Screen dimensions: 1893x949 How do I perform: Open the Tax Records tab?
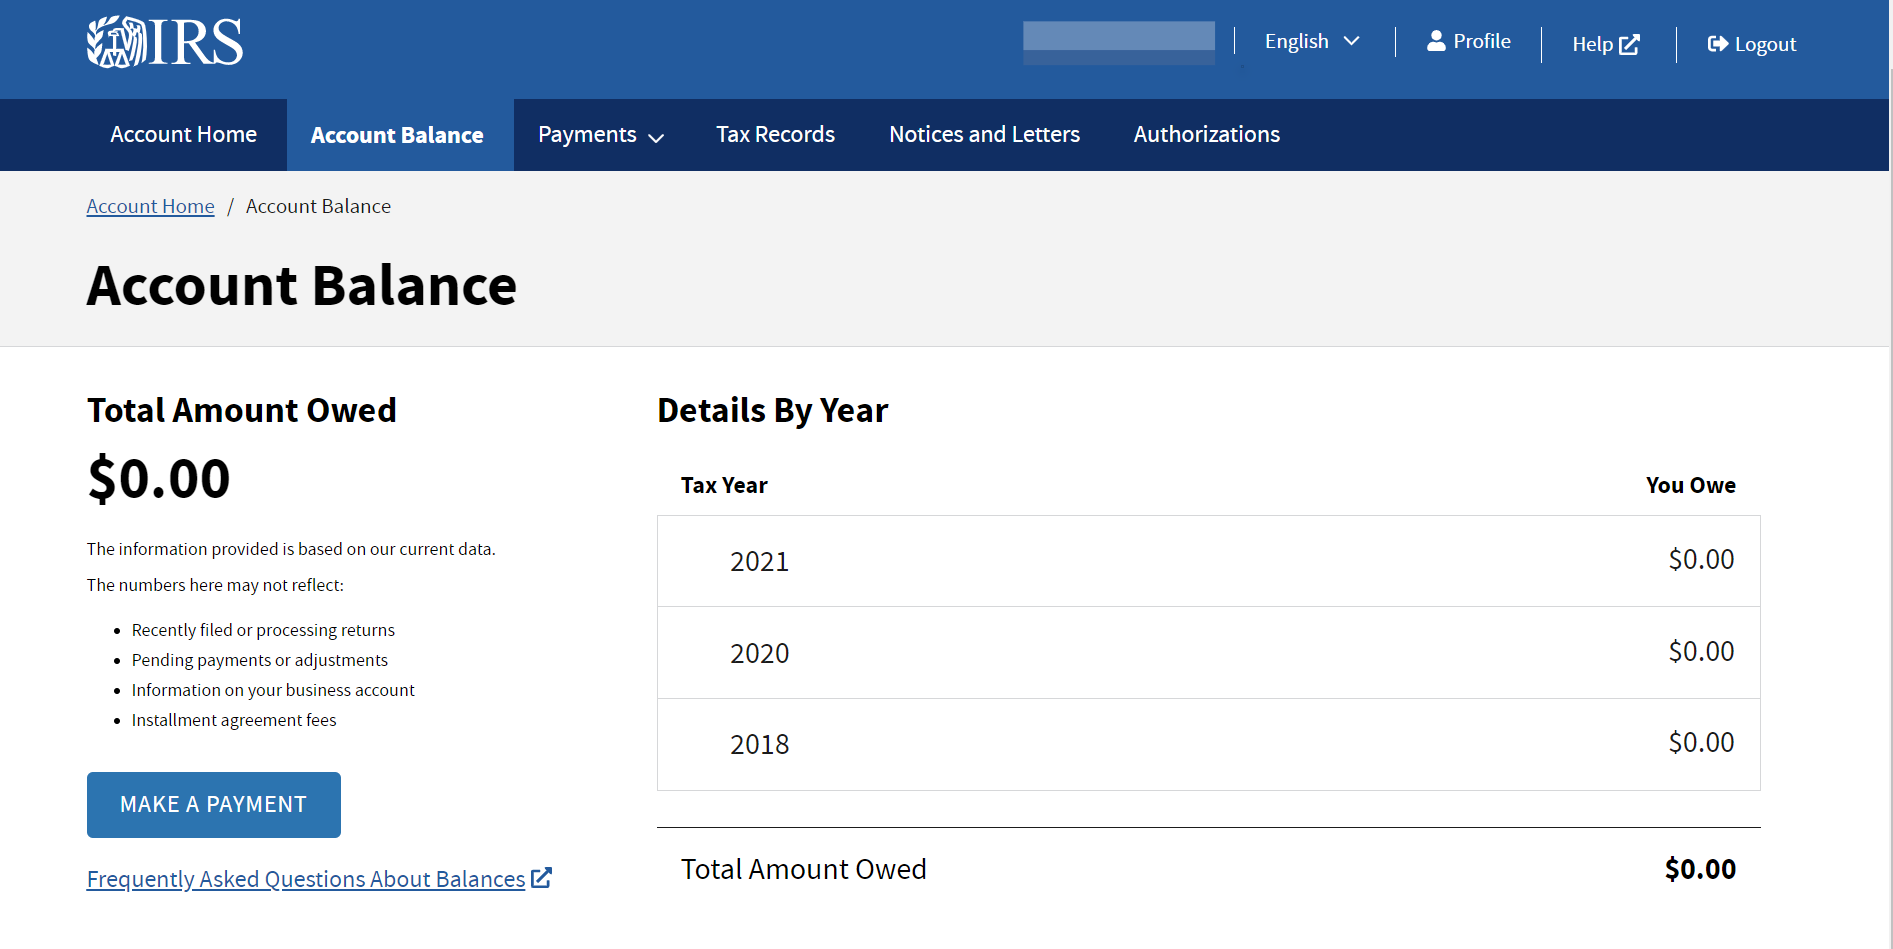tap(775, 135)
